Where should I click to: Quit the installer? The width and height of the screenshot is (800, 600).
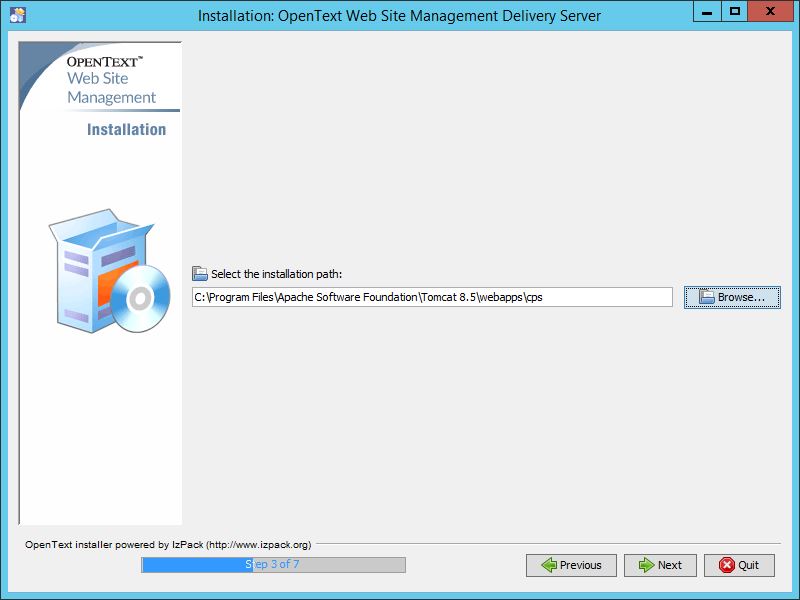click(x=739, y=565)
